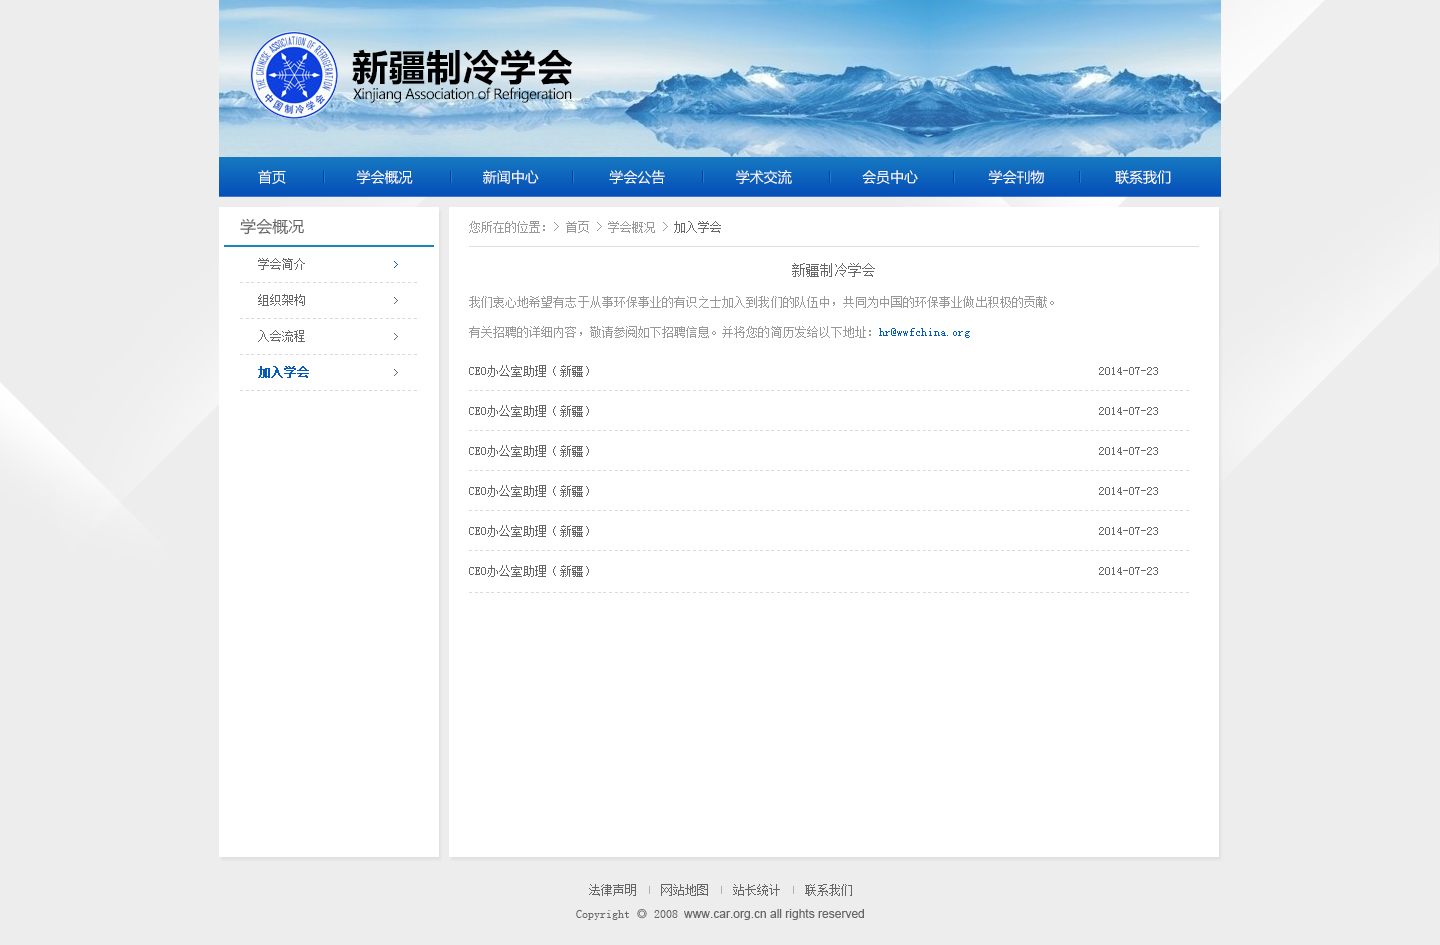Open the 网站地图 footer link
The image size is (1440, 945).
[684, 890]
